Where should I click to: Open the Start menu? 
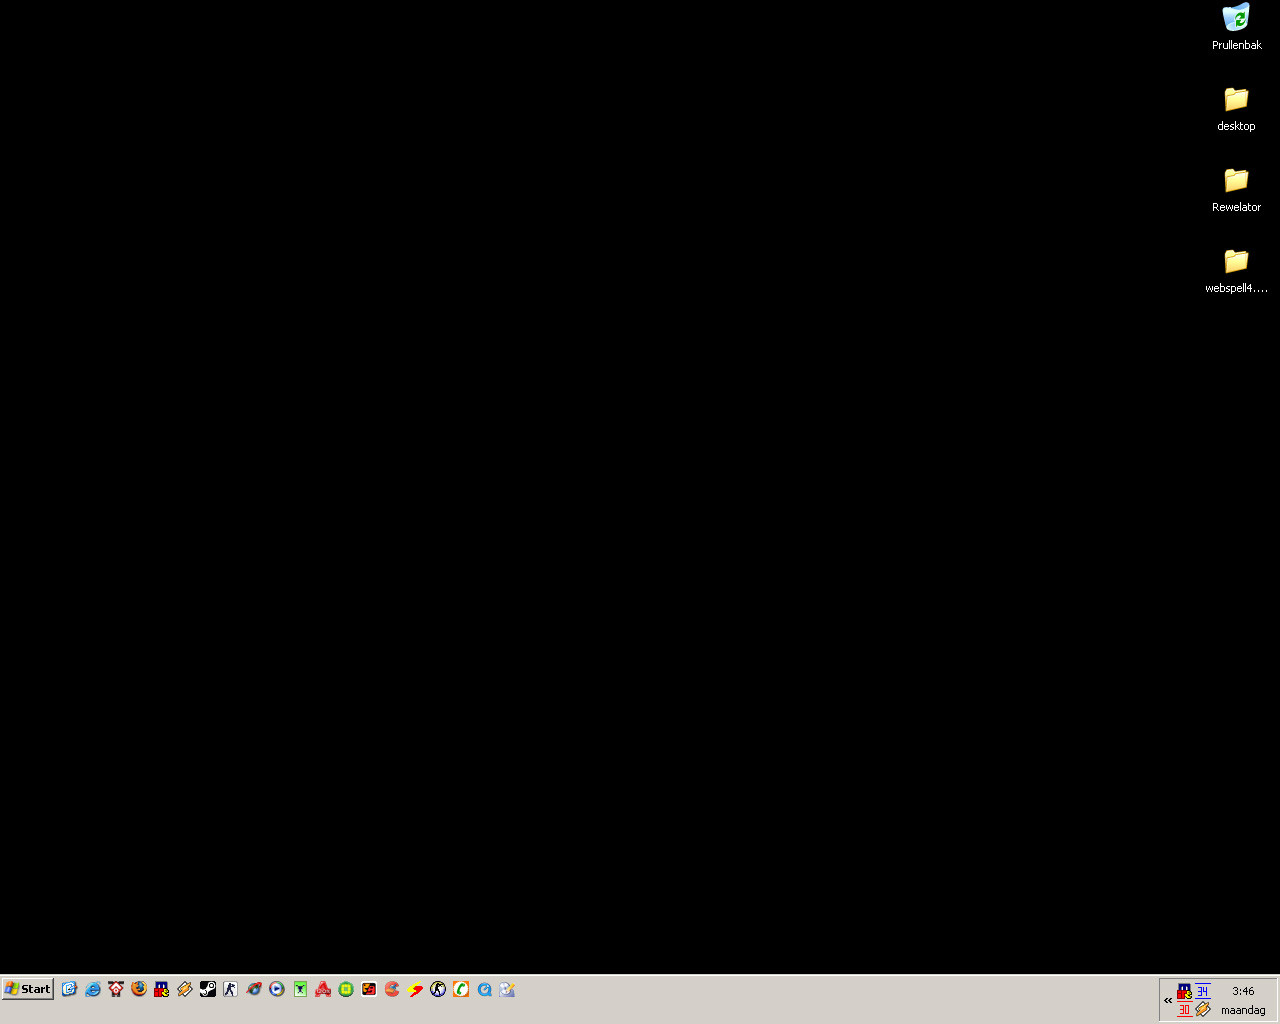click(28, 989)
